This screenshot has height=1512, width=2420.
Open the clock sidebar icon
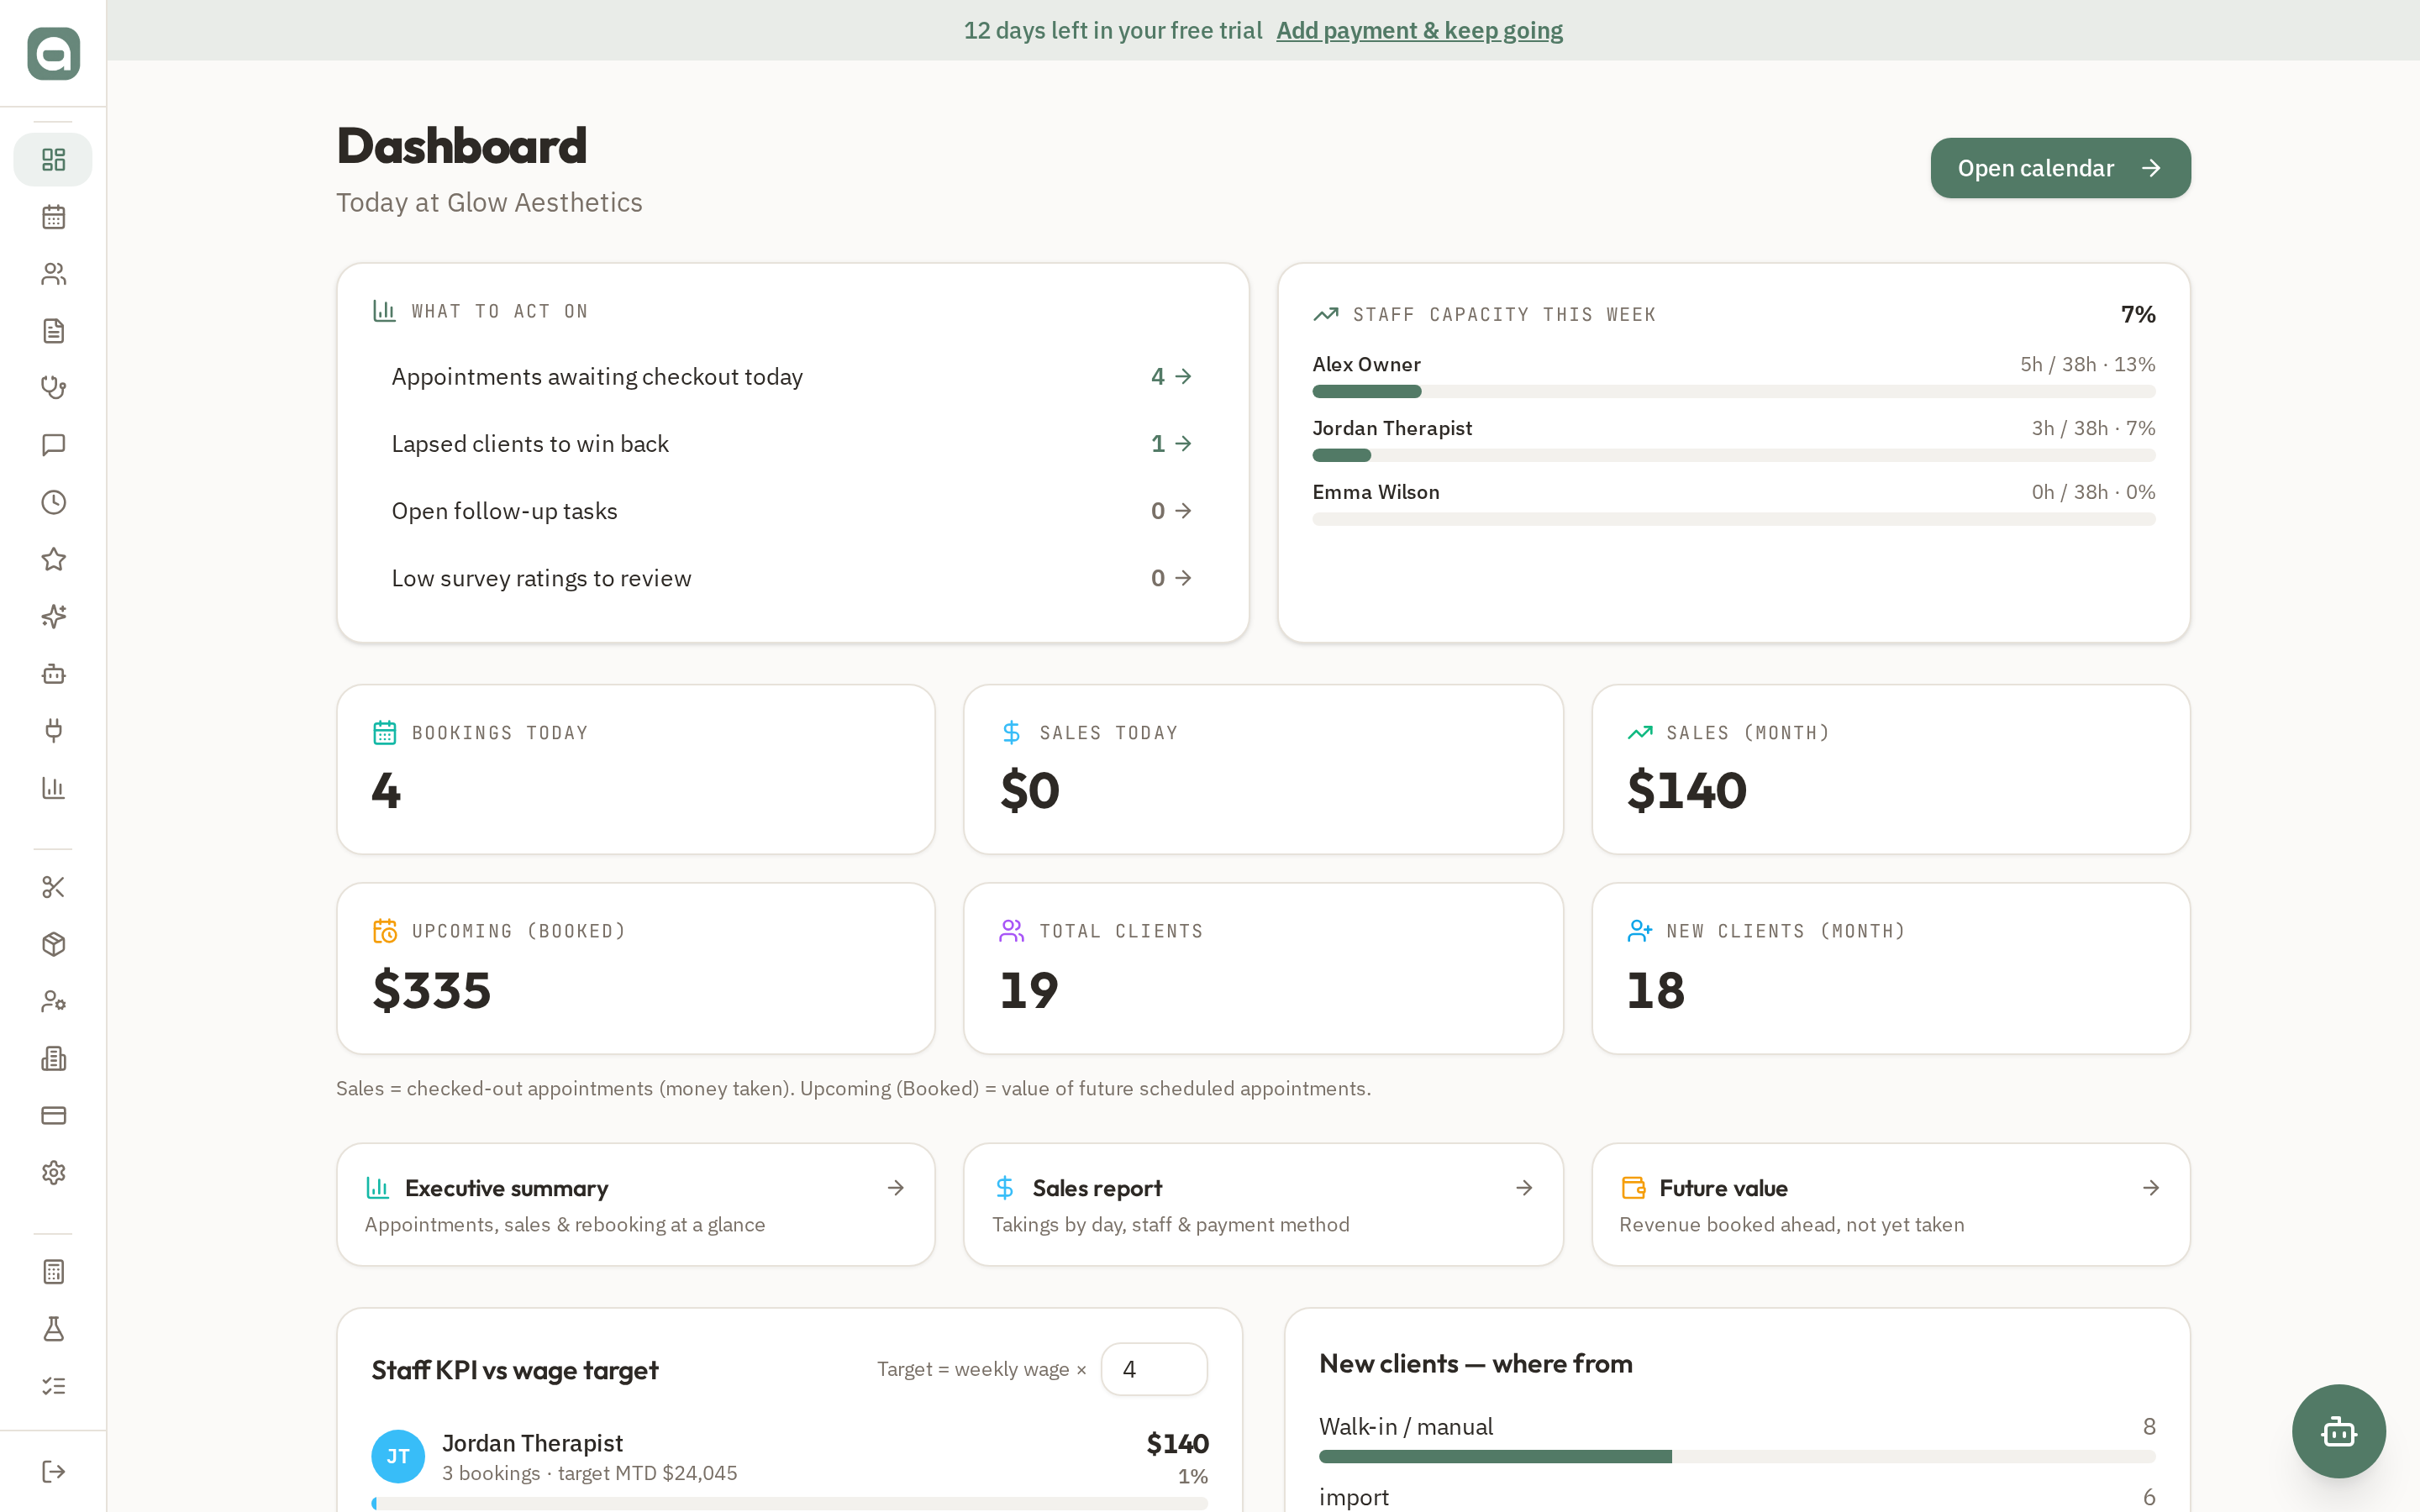coord(53,502)
